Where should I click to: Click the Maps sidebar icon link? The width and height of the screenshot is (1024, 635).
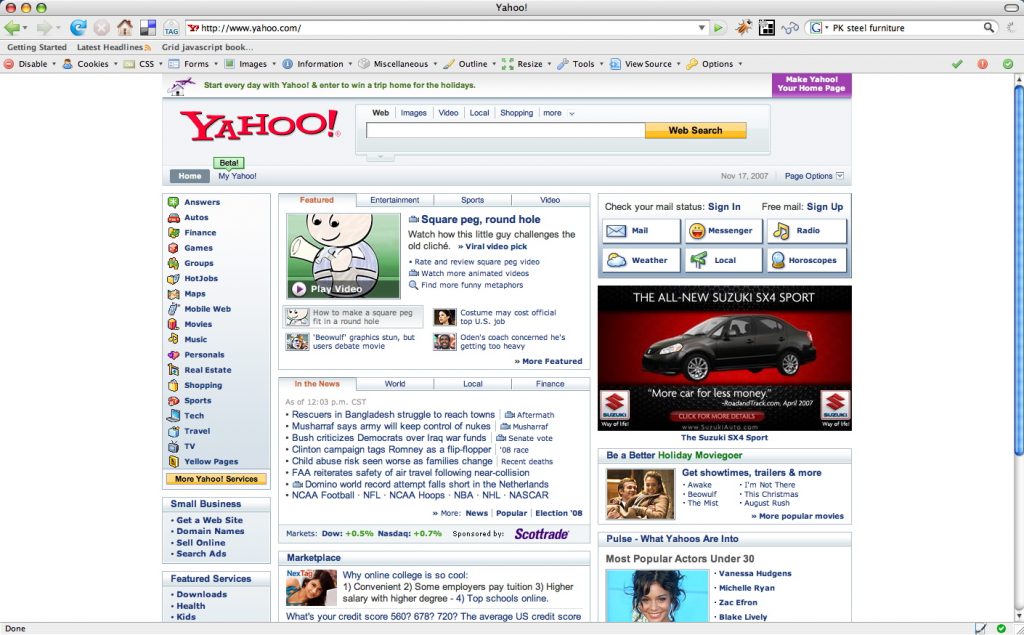pyautogui.click(x=173, y=294)
